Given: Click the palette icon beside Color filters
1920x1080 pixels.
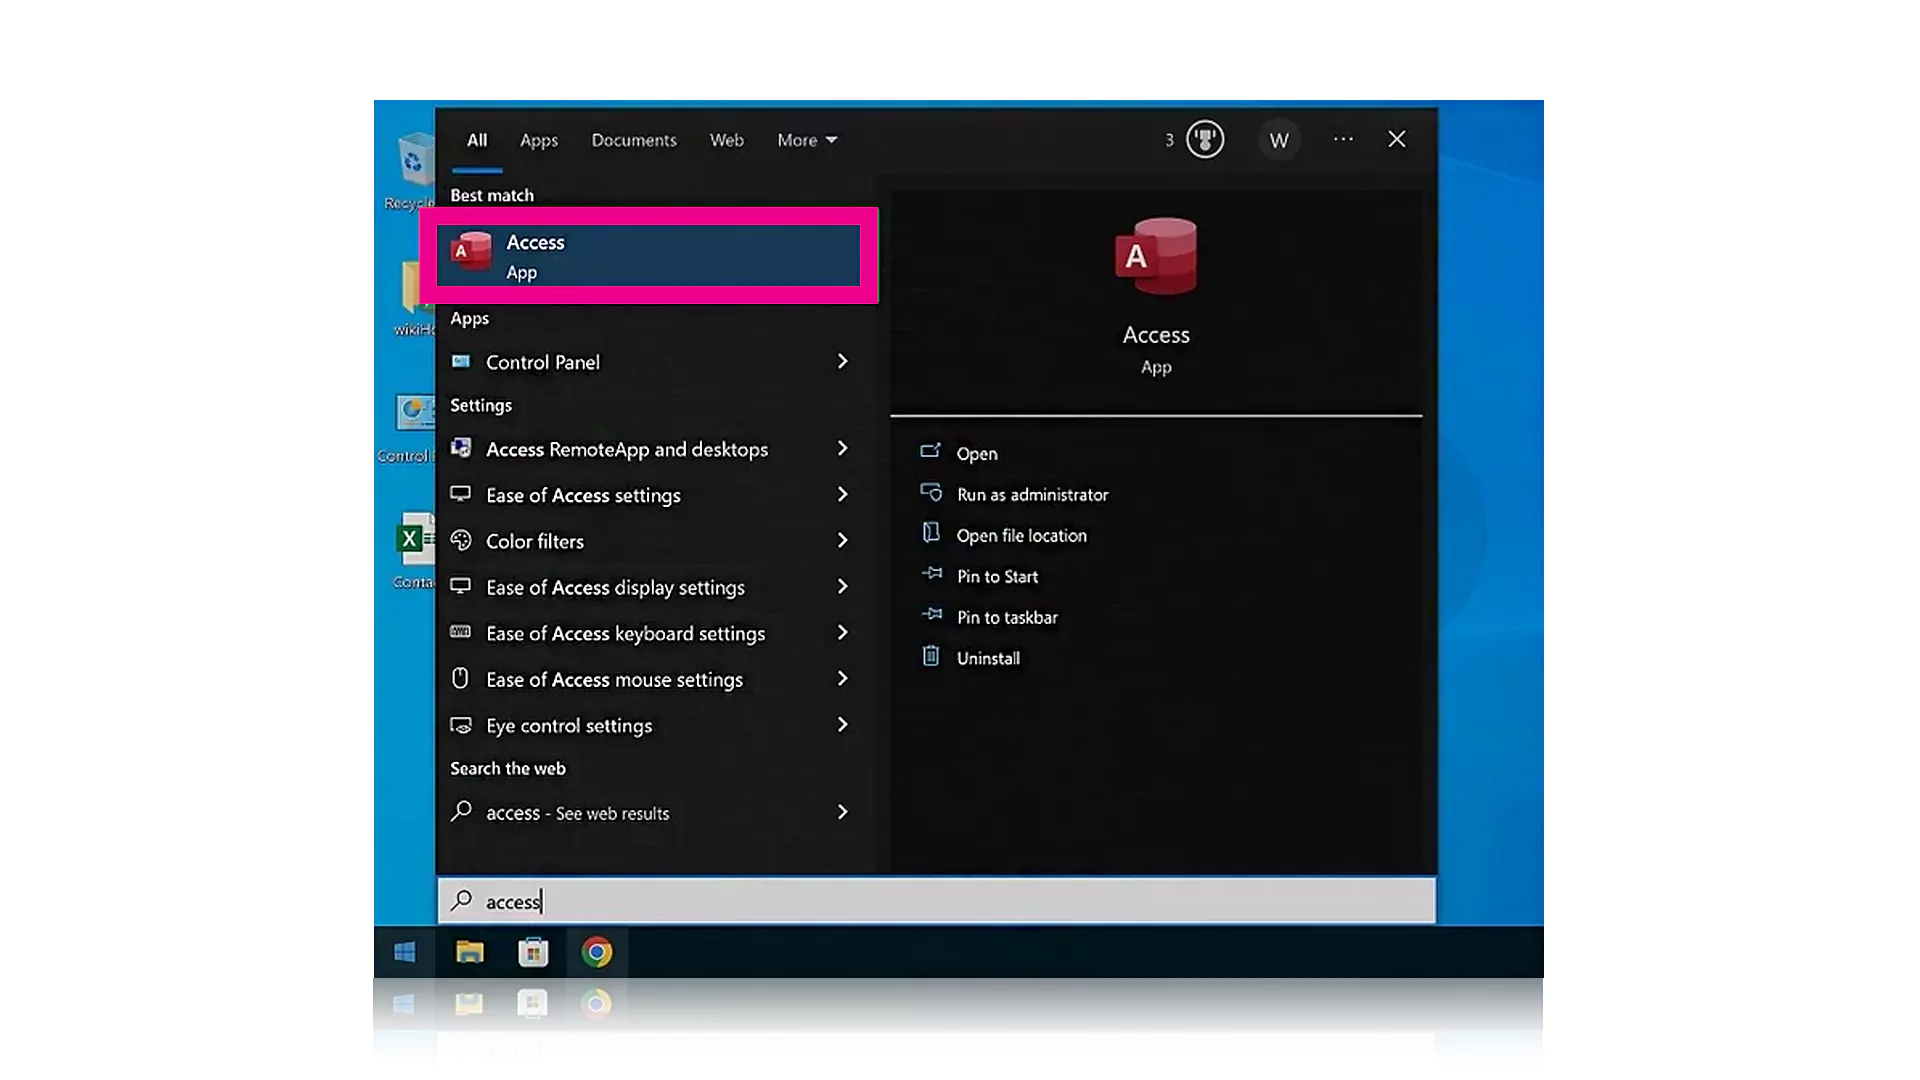Looking at the screenshot, I should [x=461, y=540].
